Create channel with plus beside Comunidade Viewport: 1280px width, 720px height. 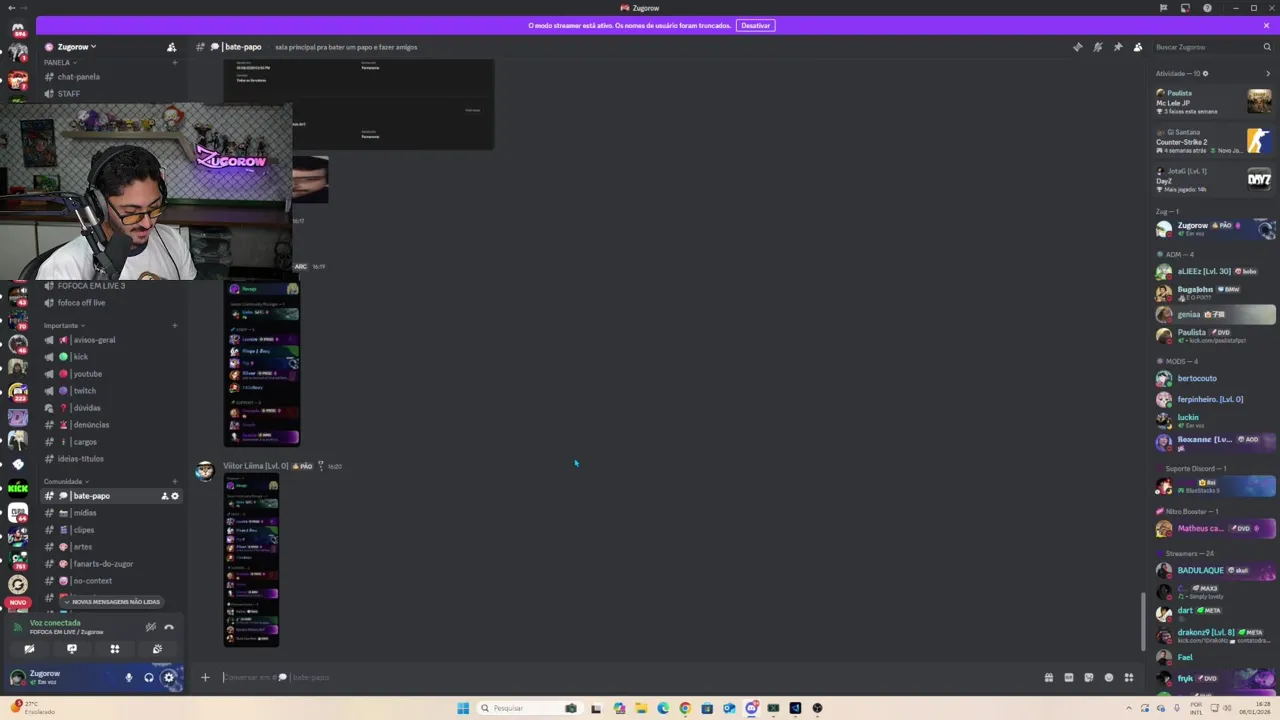point(174,481)
